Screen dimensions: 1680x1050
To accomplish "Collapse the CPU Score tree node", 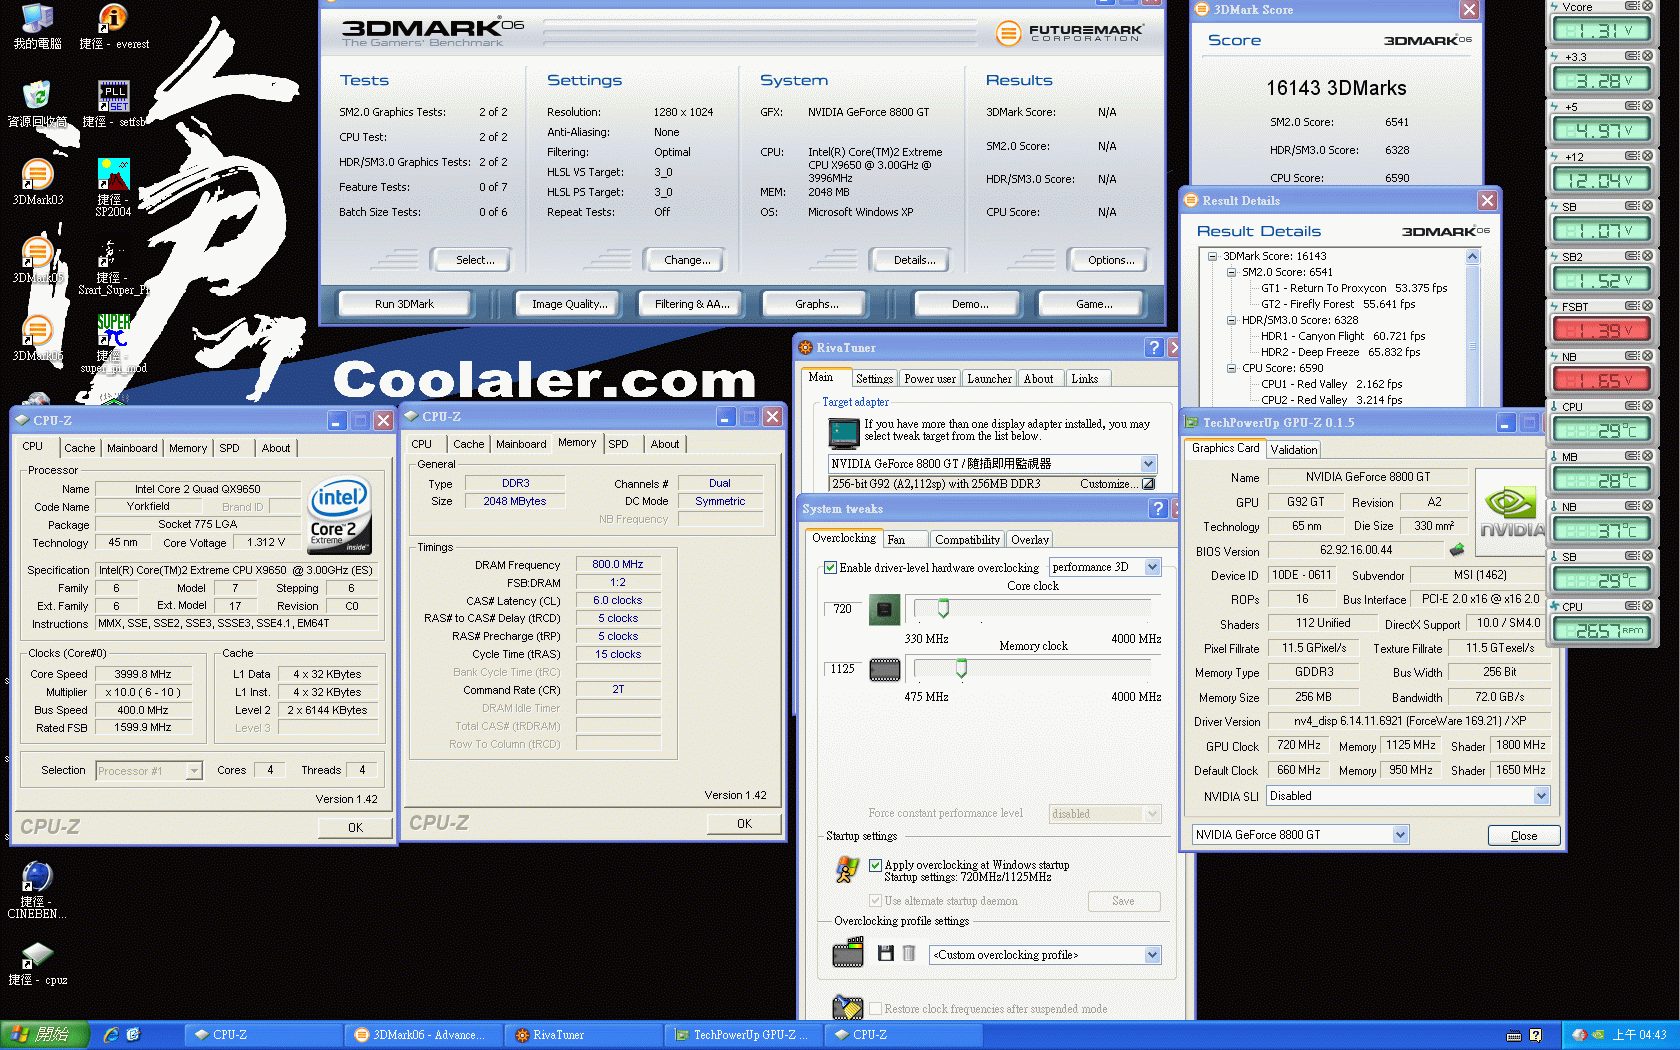I will 1231,368.
